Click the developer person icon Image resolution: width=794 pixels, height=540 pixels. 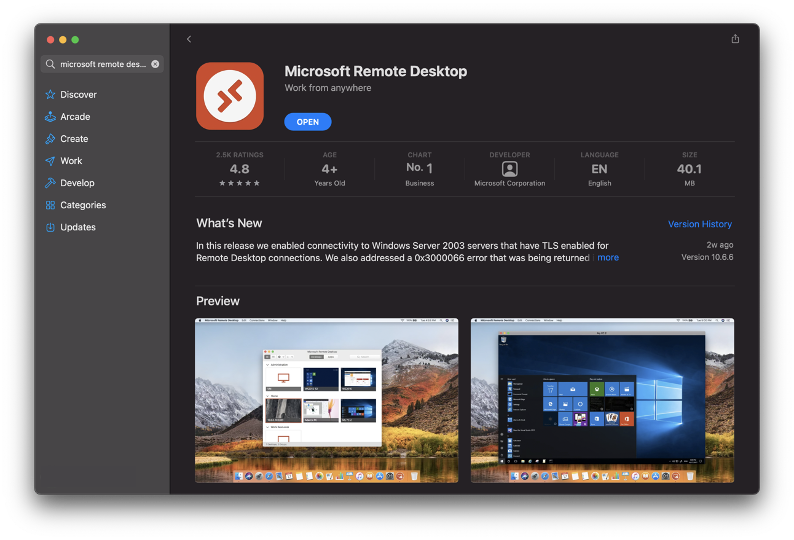click(509, 169)
